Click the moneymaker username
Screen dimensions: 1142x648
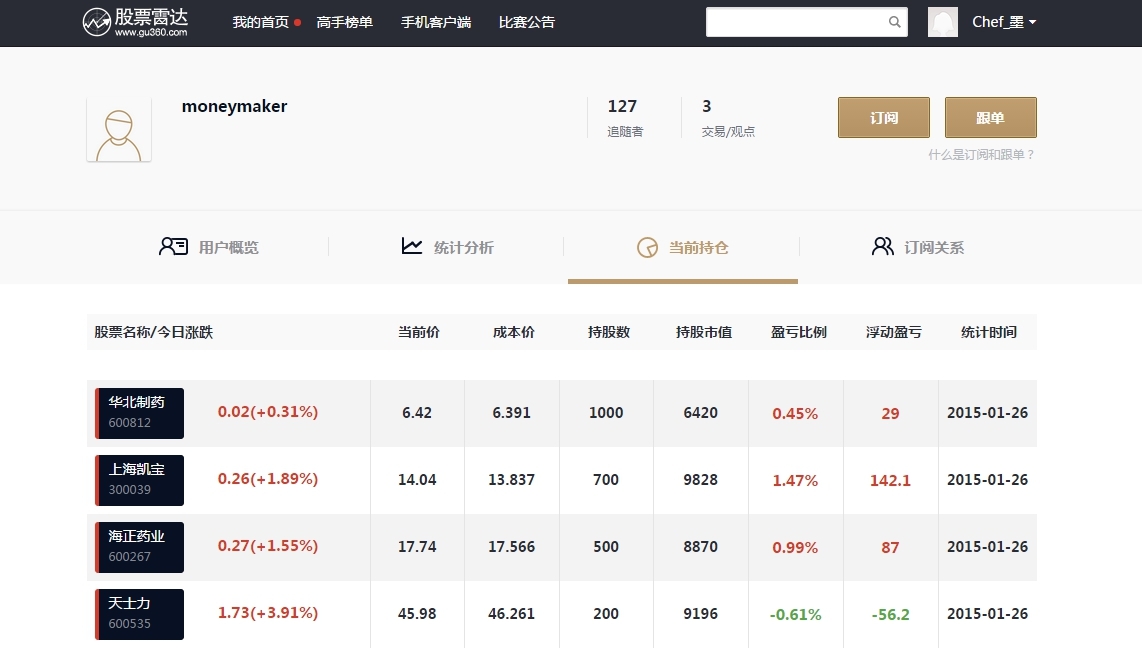[x=235, y=106]
